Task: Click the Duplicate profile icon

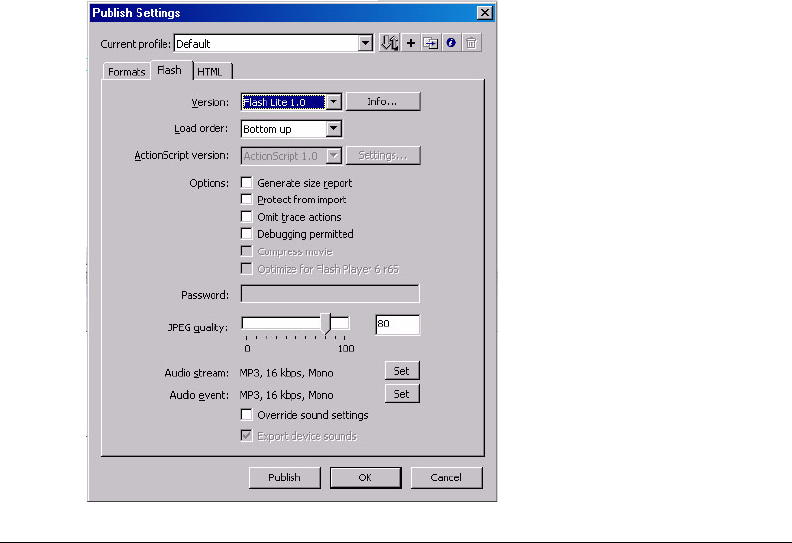Action: (431, 43)
